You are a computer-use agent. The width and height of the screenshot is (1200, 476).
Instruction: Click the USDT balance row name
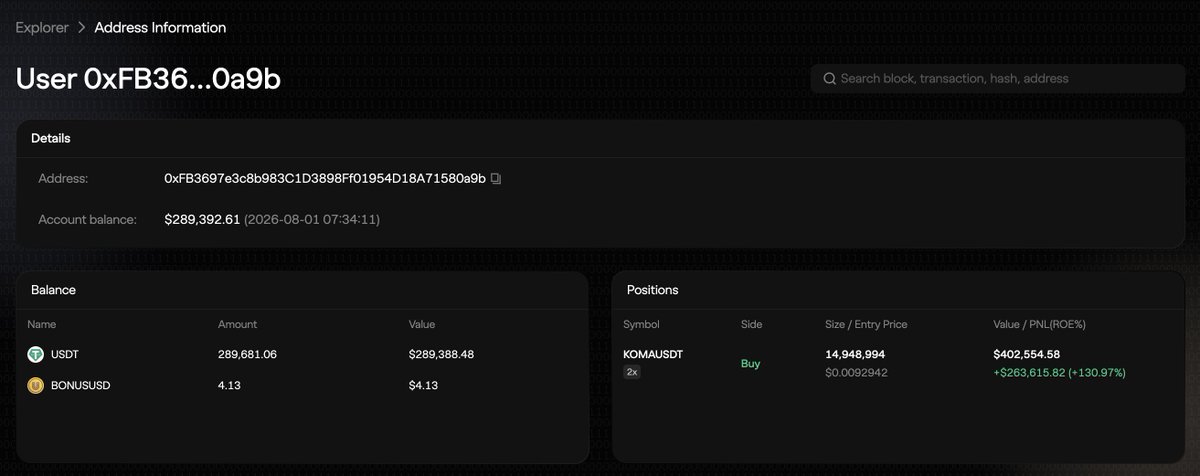[65, 354]
